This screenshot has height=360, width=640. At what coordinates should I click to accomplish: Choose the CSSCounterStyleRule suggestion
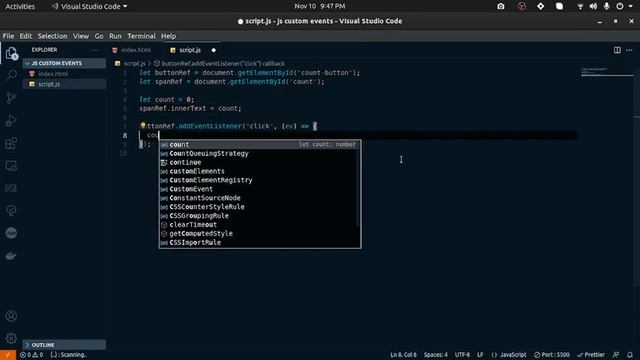260,207
